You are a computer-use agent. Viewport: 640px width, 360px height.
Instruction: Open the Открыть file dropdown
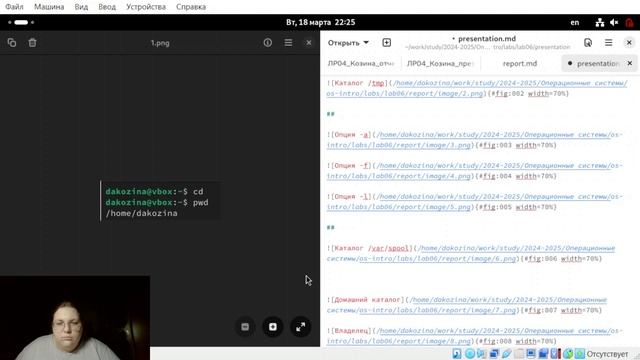348,42
